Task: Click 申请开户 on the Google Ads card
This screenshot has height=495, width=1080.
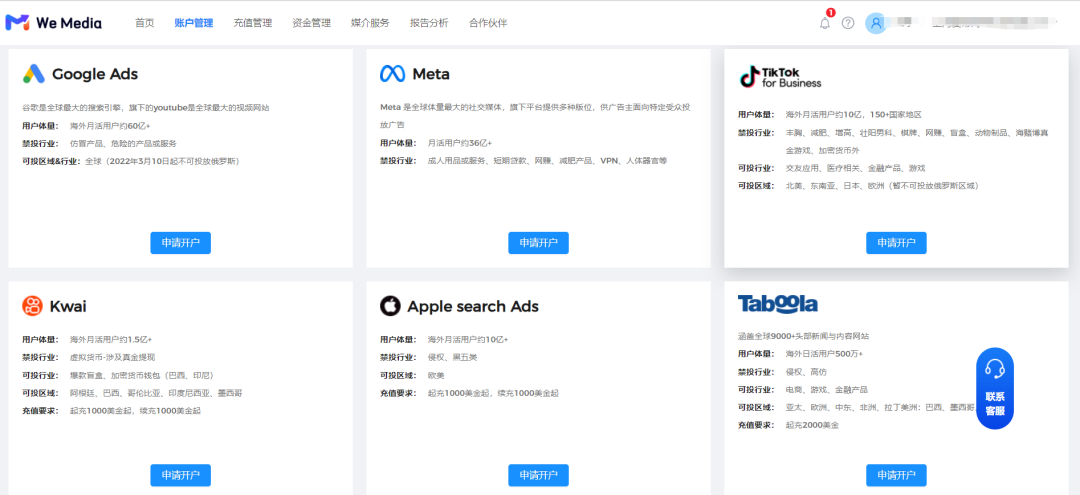Action: point(180,243)
